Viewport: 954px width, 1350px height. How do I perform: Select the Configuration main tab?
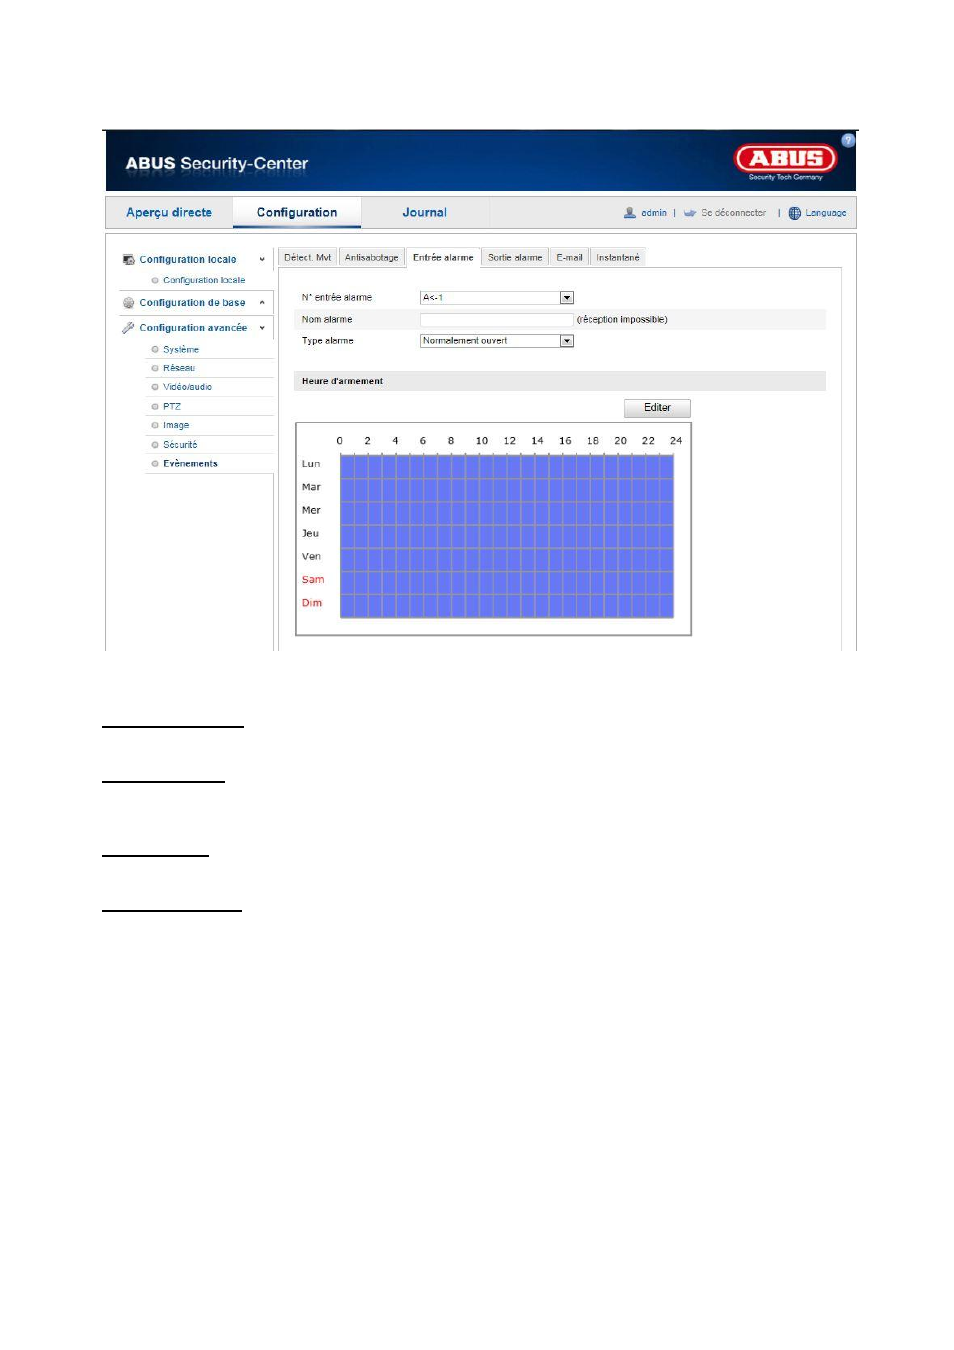tap(297, 212)
